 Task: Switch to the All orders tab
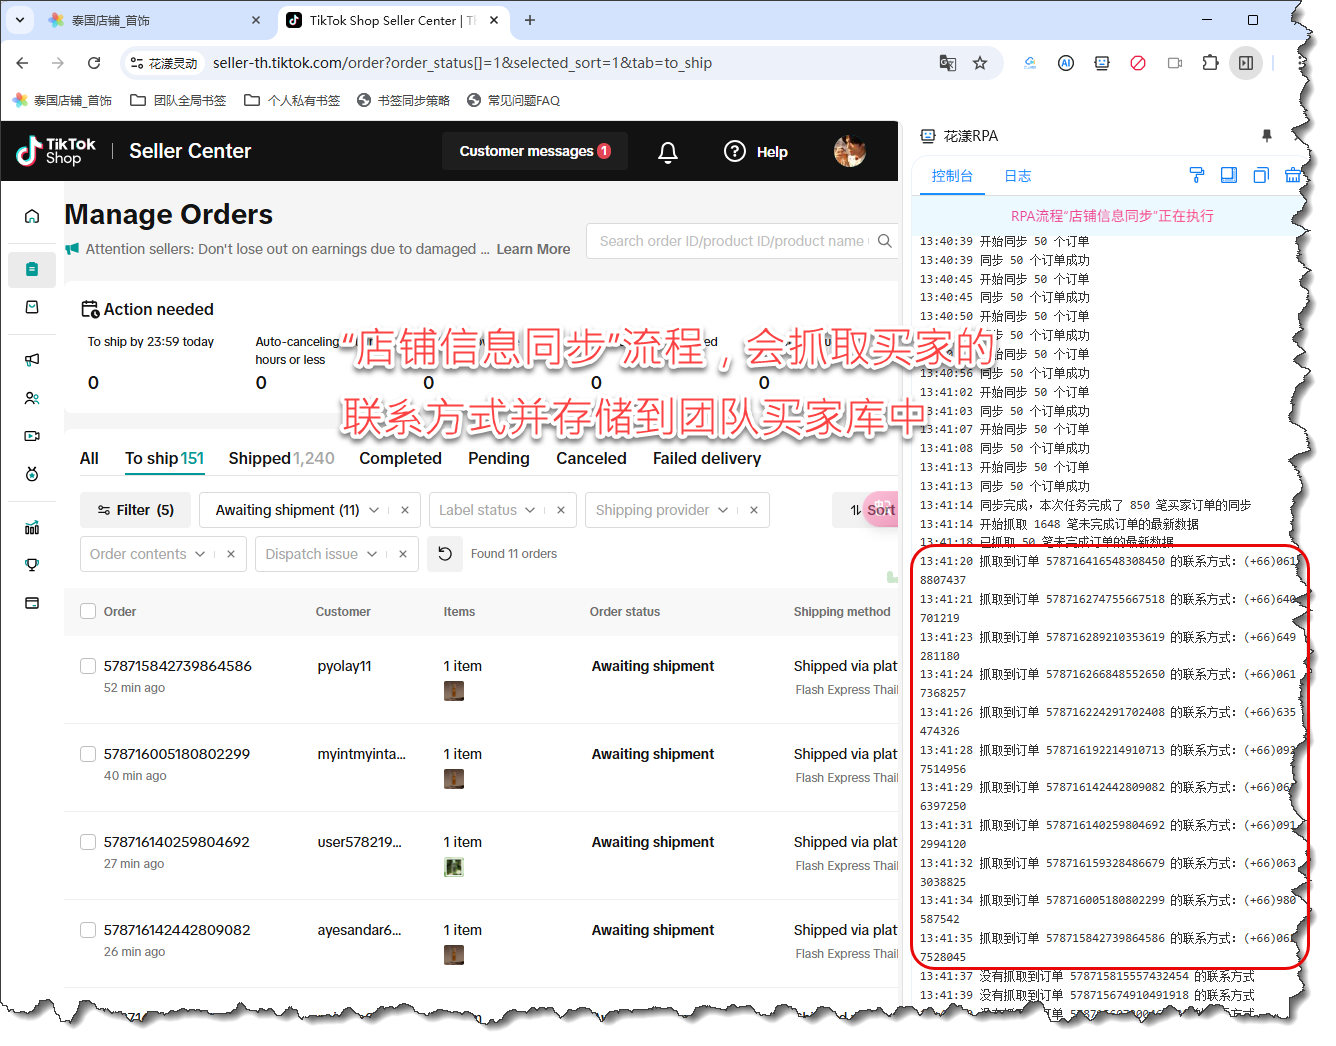tap(89, 458)
